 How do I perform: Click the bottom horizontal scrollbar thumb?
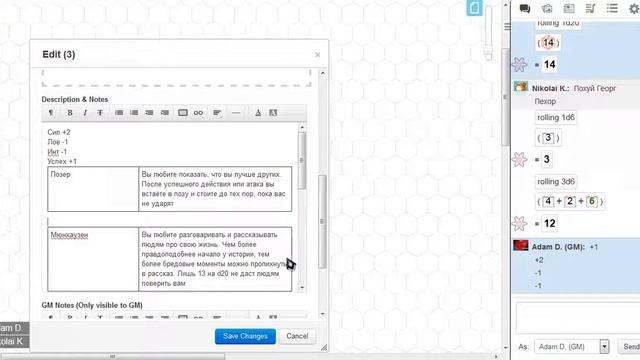[x=112, y=356]
